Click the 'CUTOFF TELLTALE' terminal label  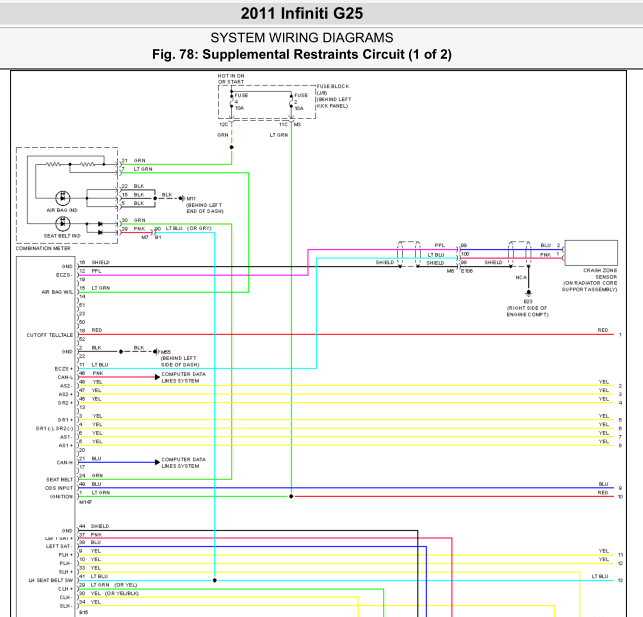pyautogui.click(x=50, y=335)
